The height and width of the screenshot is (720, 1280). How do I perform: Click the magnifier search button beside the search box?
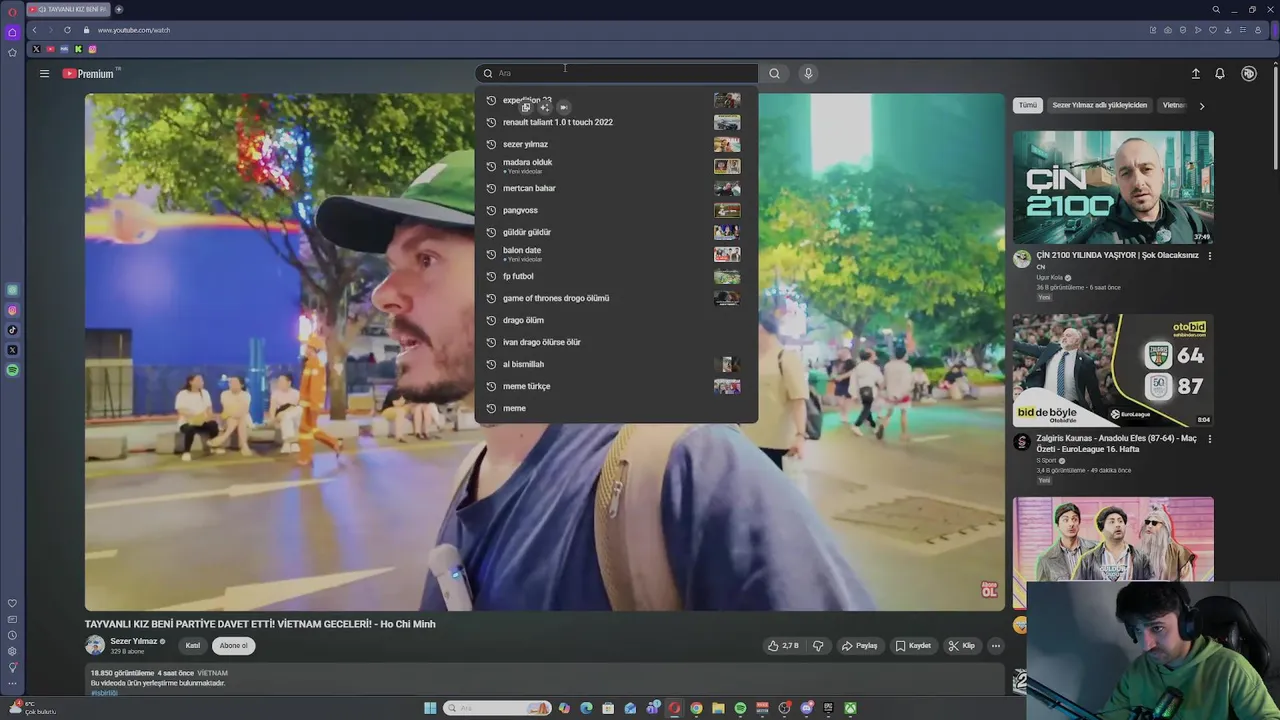pos(774,73)
